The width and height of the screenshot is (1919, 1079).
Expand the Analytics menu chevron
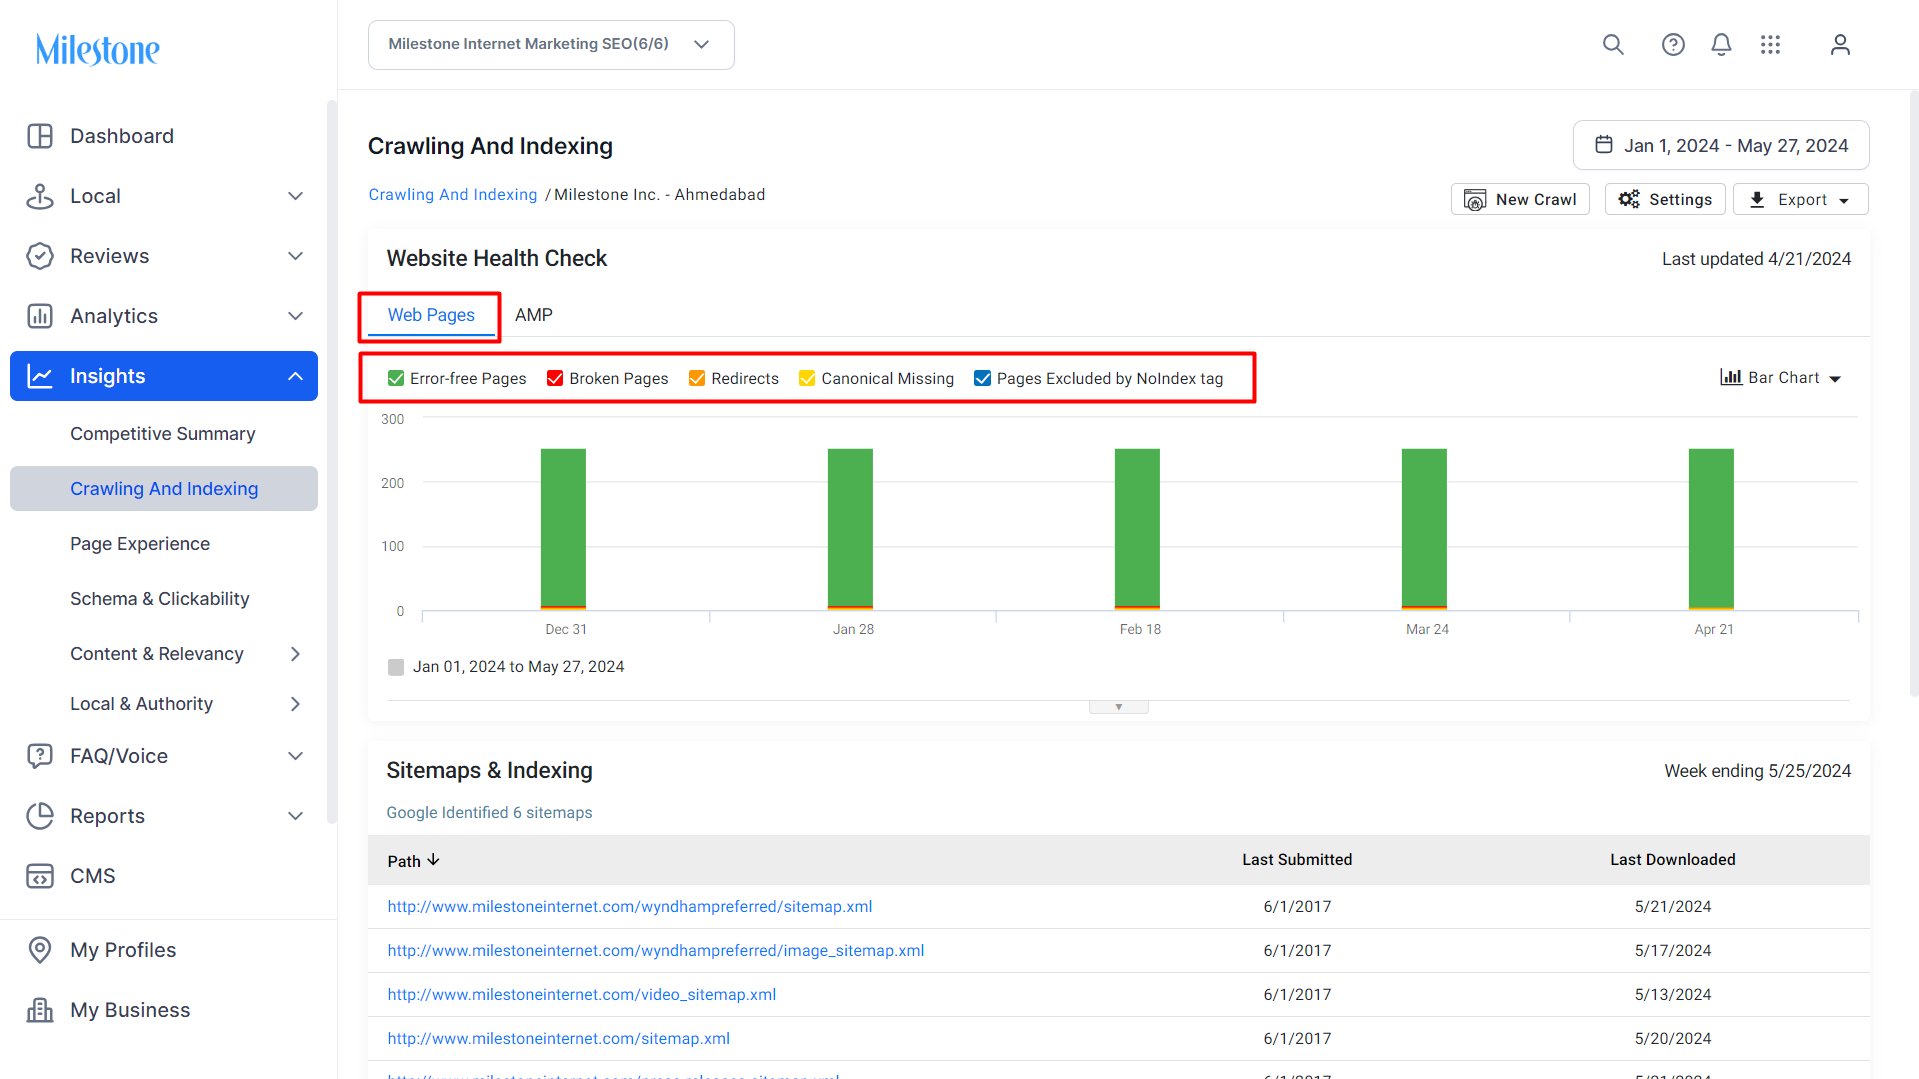click(296, 316)
